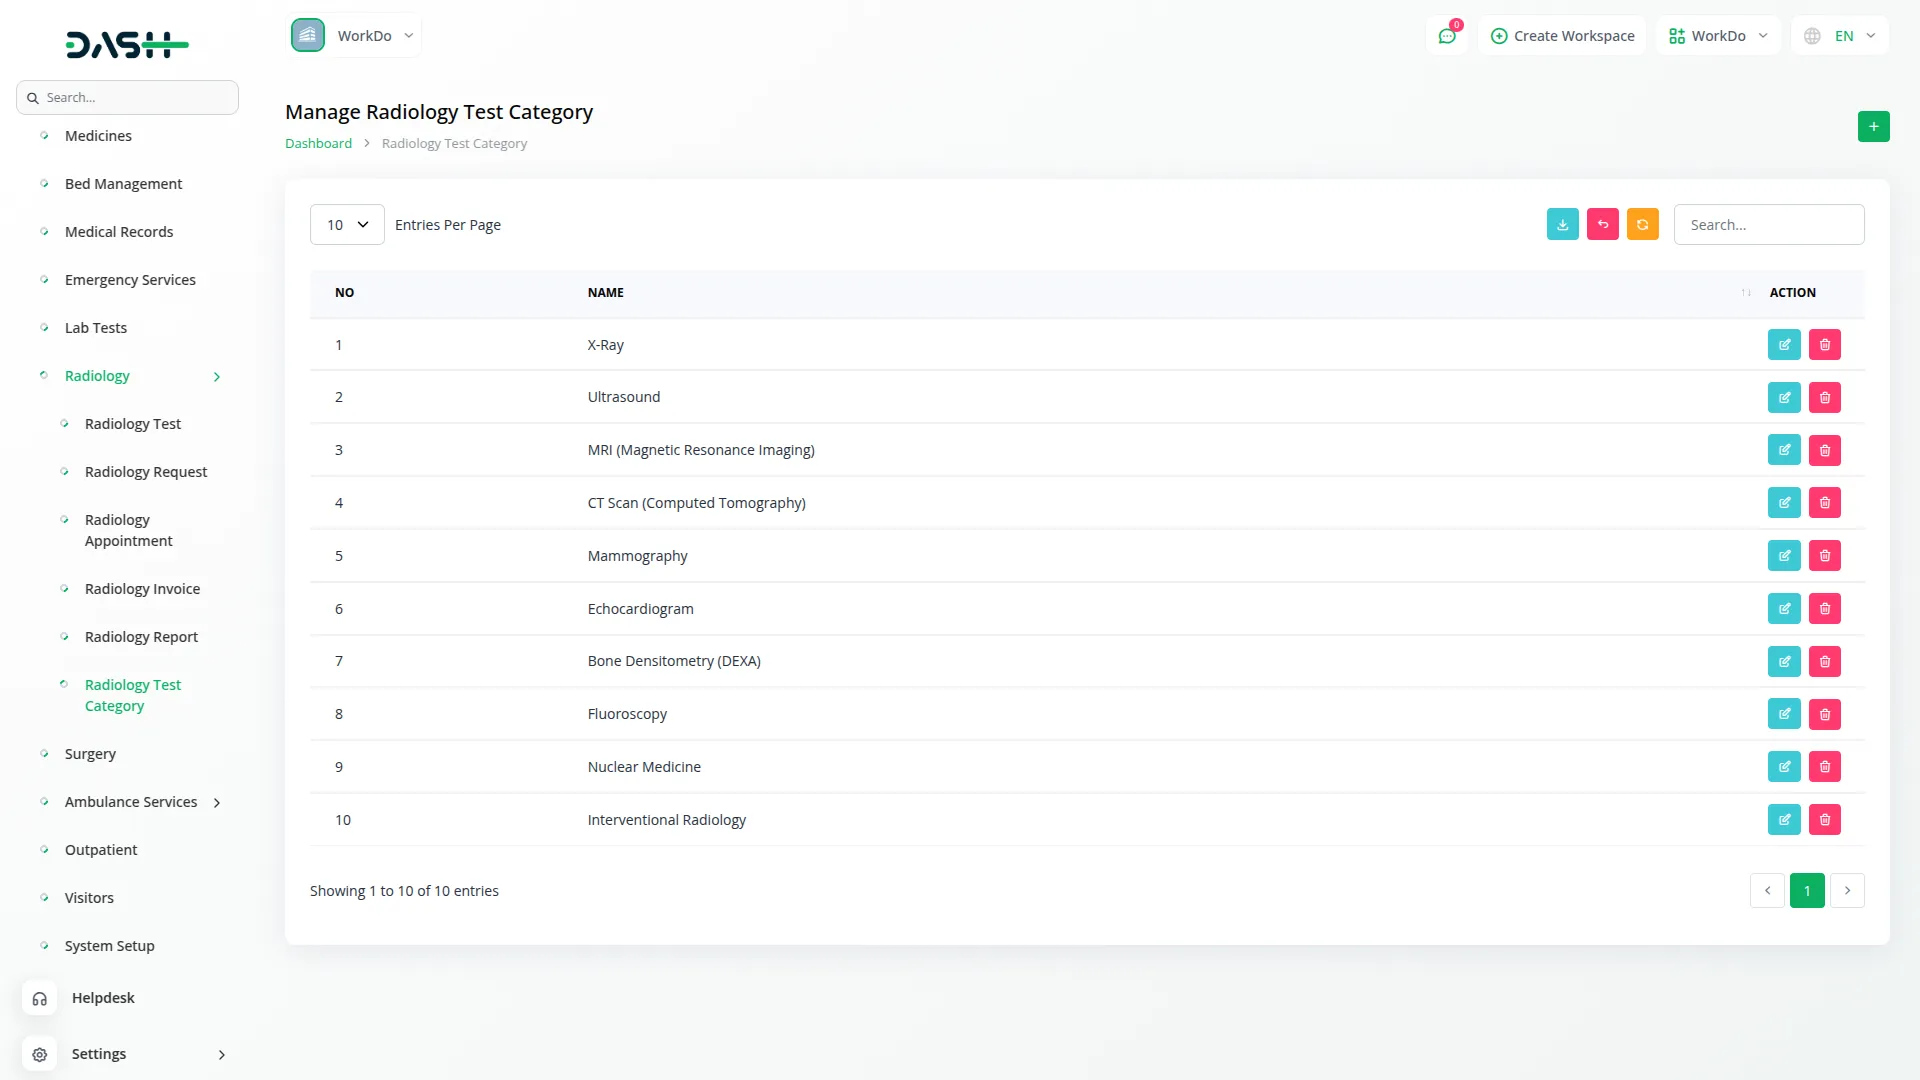Go to Lab Tests menu item
The height and width of the screenshot is (1080, 1920).
tap(96, 328)
